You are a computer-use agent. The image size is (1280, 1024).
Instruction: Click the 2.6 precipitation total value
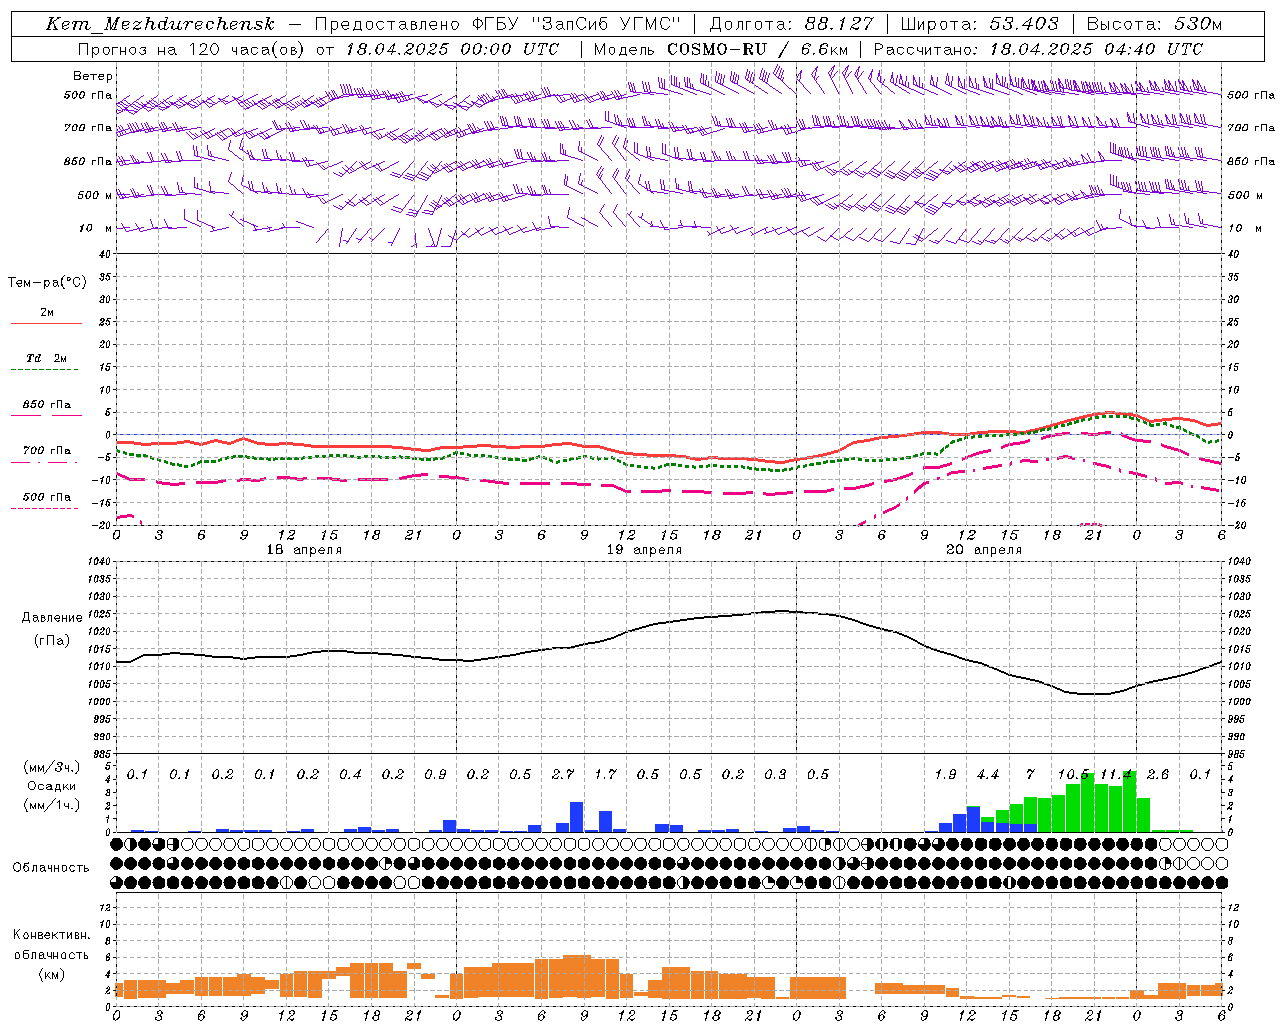click(1158, 775)
